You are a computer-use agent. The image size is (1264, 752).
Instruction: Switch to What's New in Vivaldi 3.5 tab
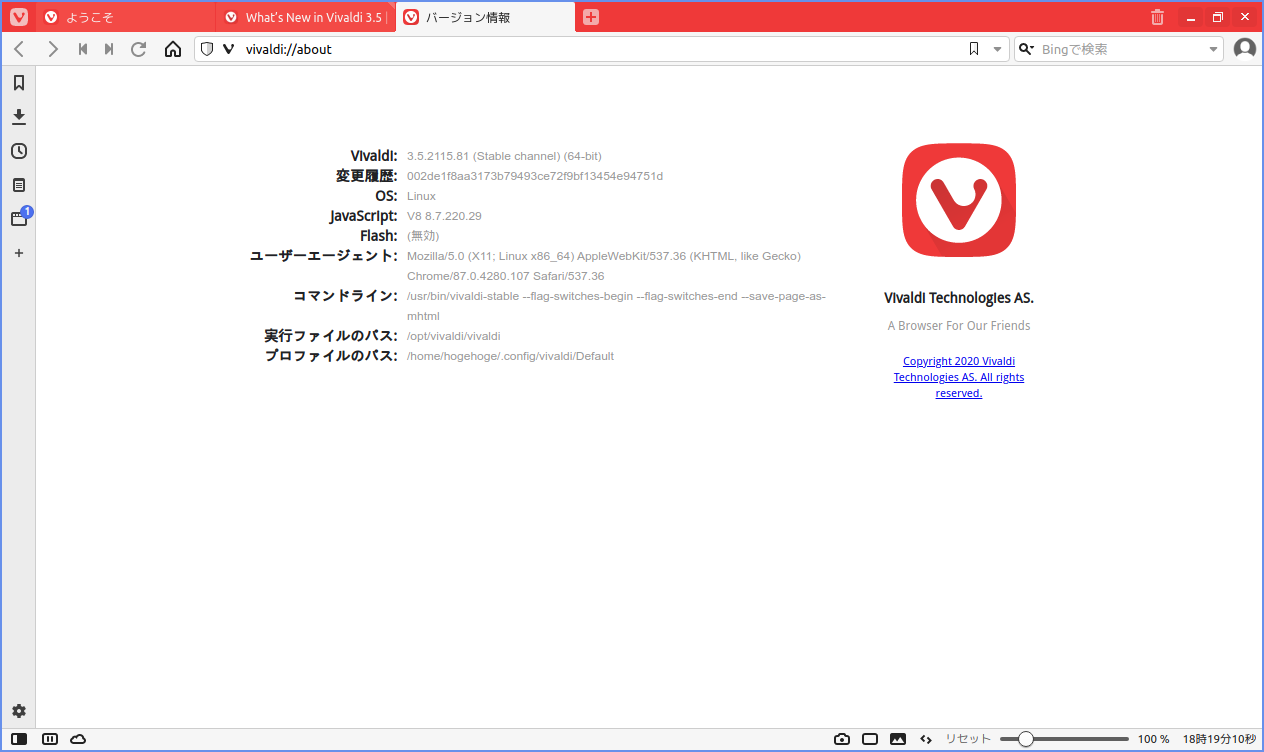point(306,17)
